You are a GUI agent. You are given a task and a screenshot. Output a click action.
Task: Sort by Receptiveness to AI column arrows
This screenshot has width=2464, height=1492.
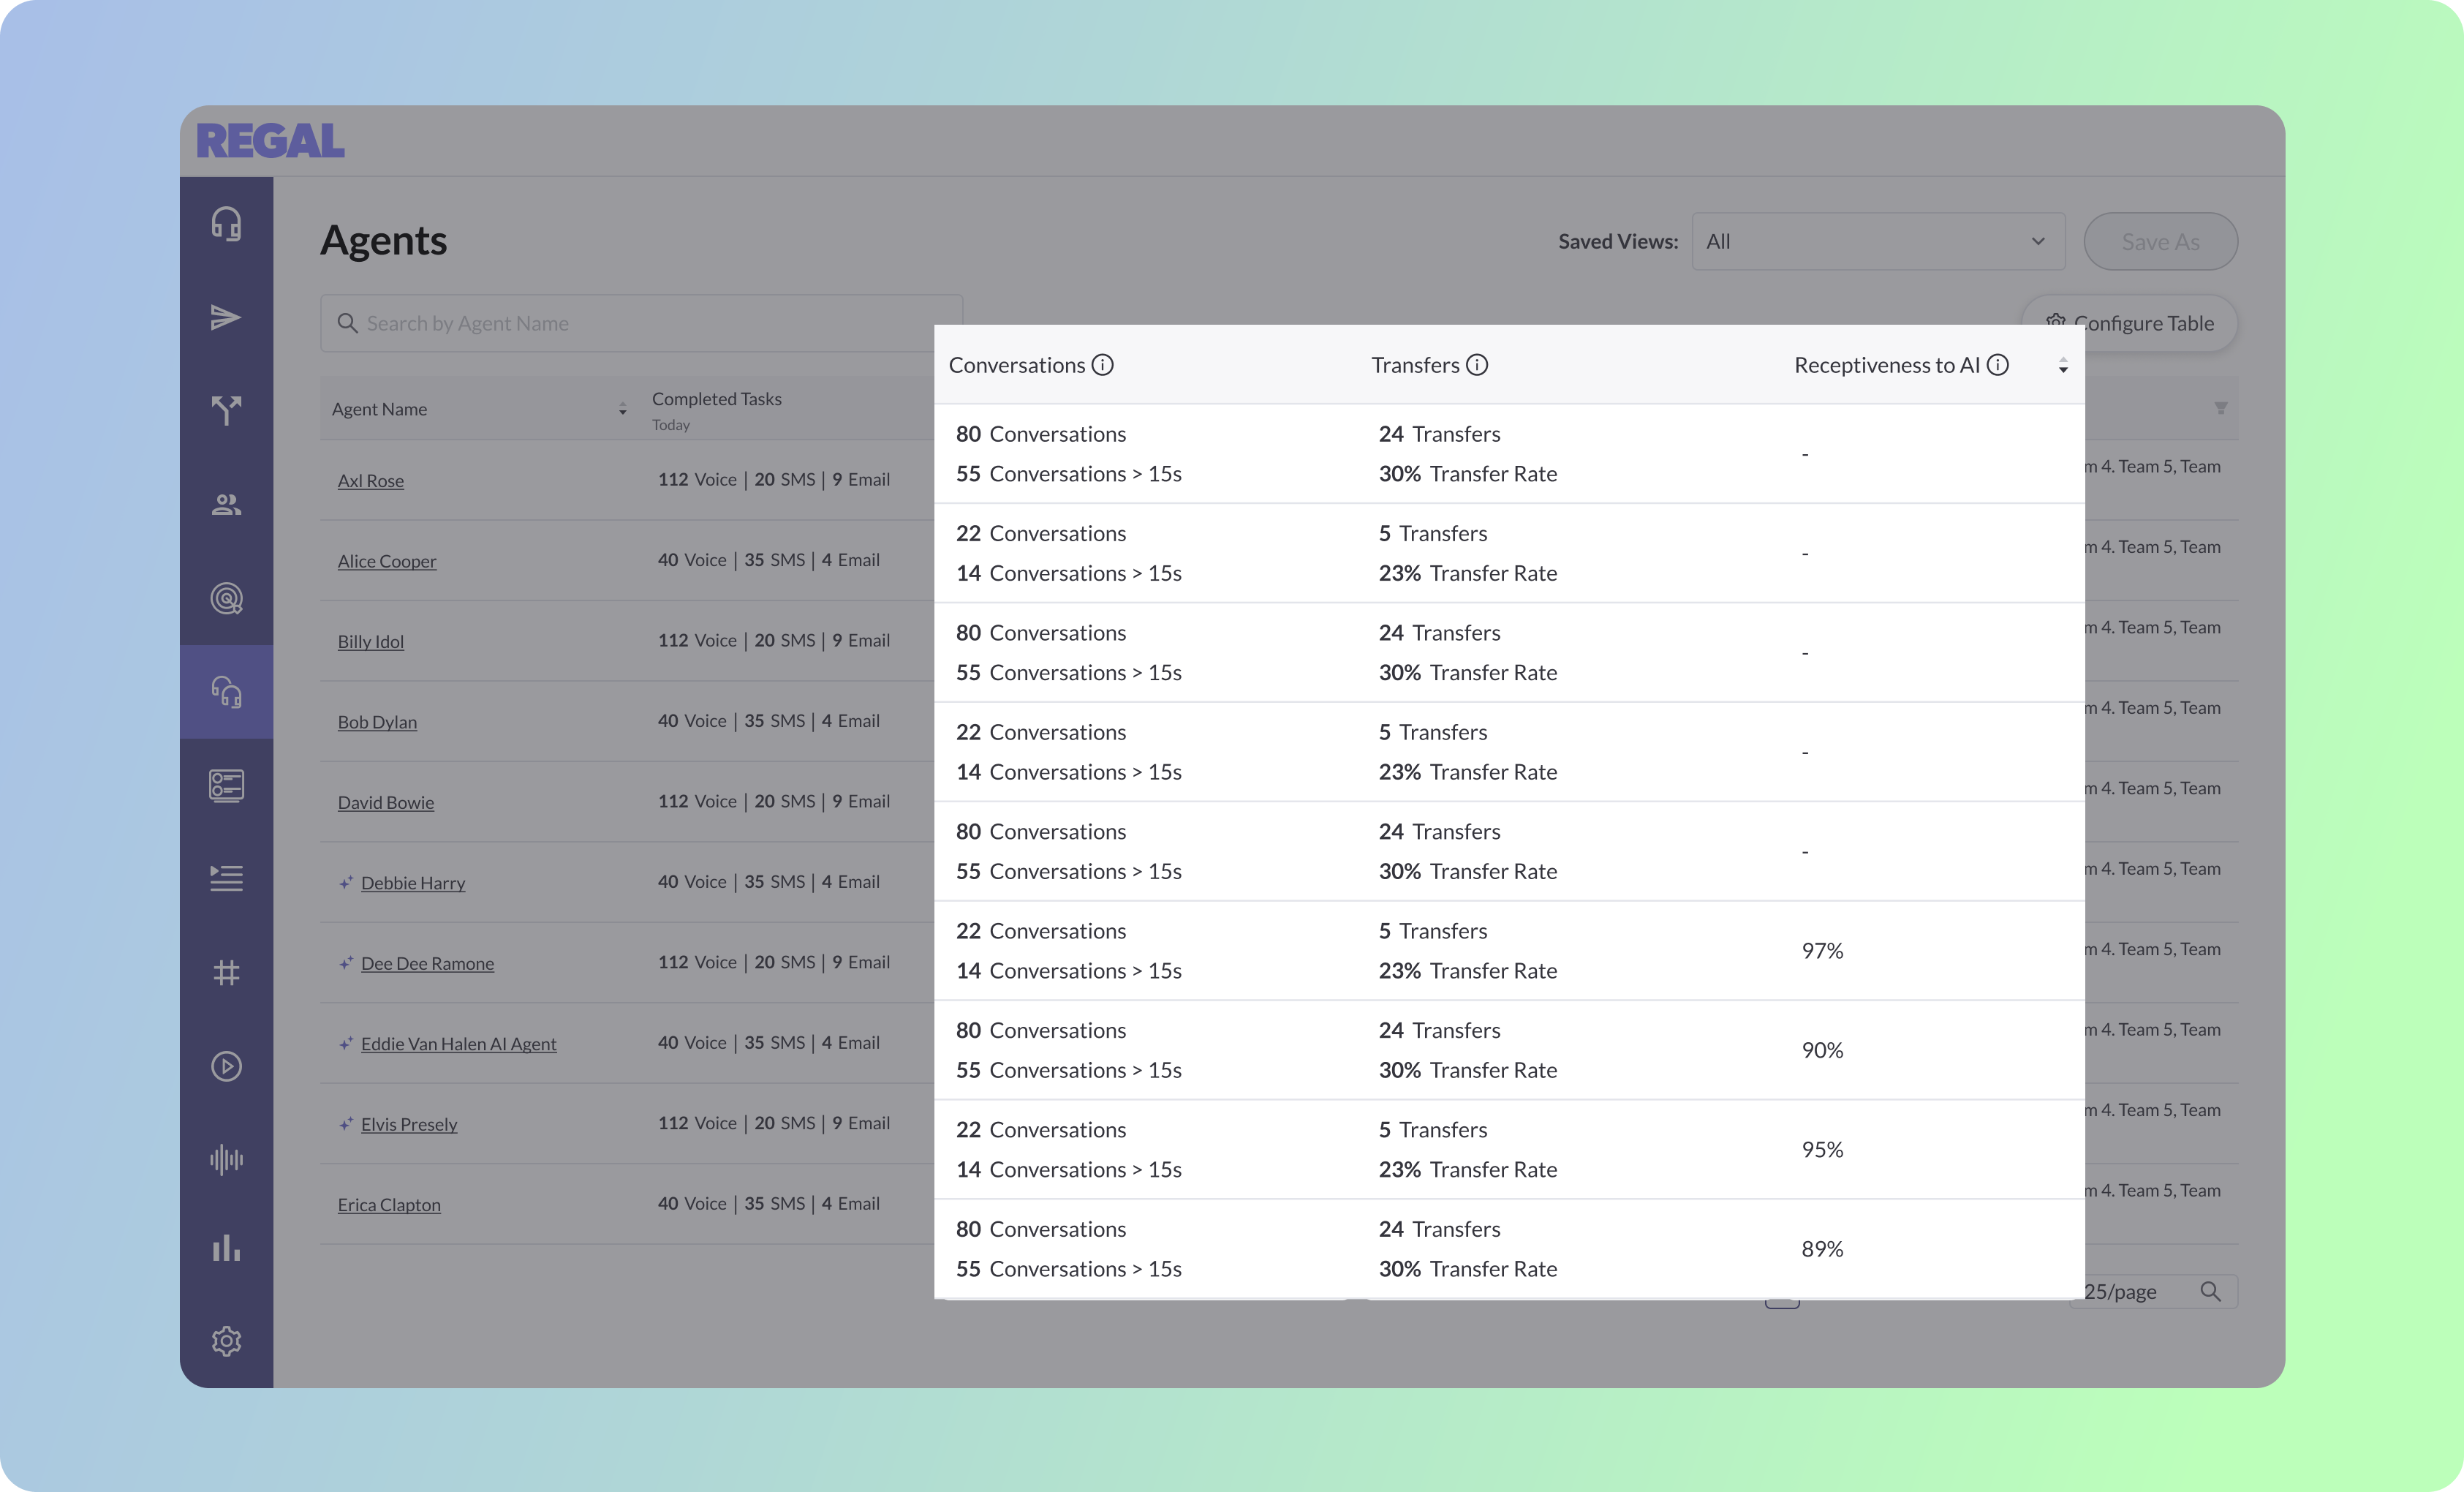point(2063,366)
